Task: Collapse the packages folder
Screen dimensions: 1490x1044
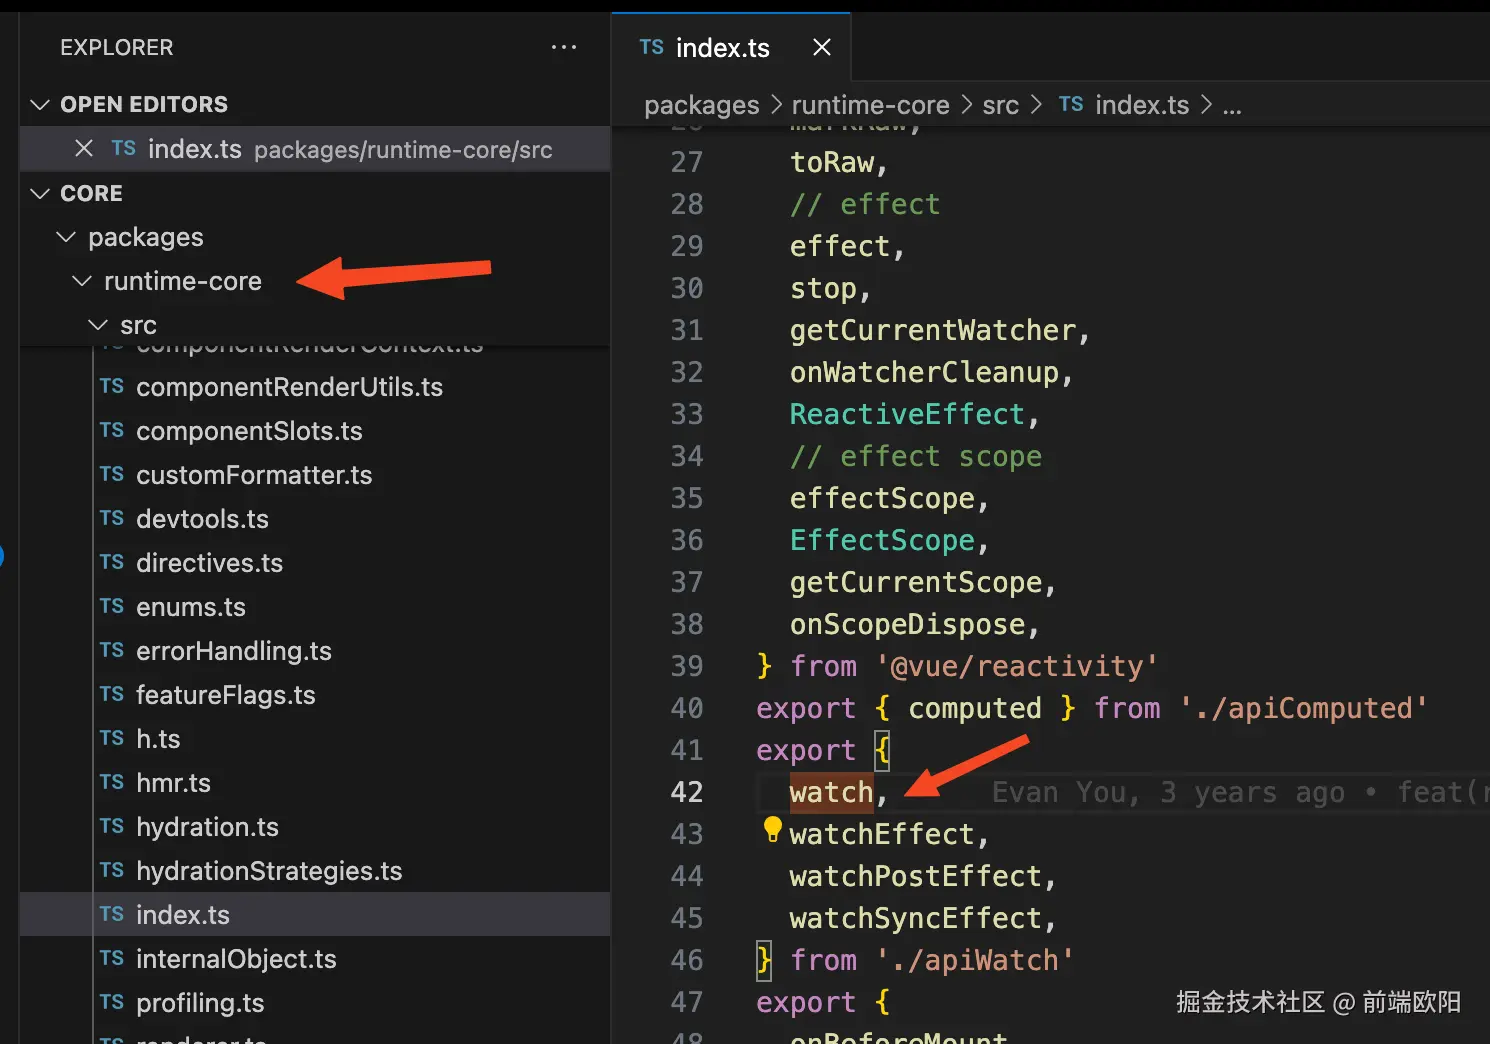Action: click(x=66, y=237)
